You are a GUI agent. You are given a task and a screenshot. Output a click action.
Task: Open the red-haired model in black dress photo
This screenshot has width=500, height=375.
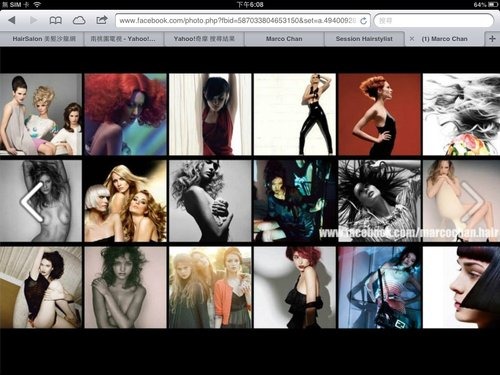tap(295, 287)
